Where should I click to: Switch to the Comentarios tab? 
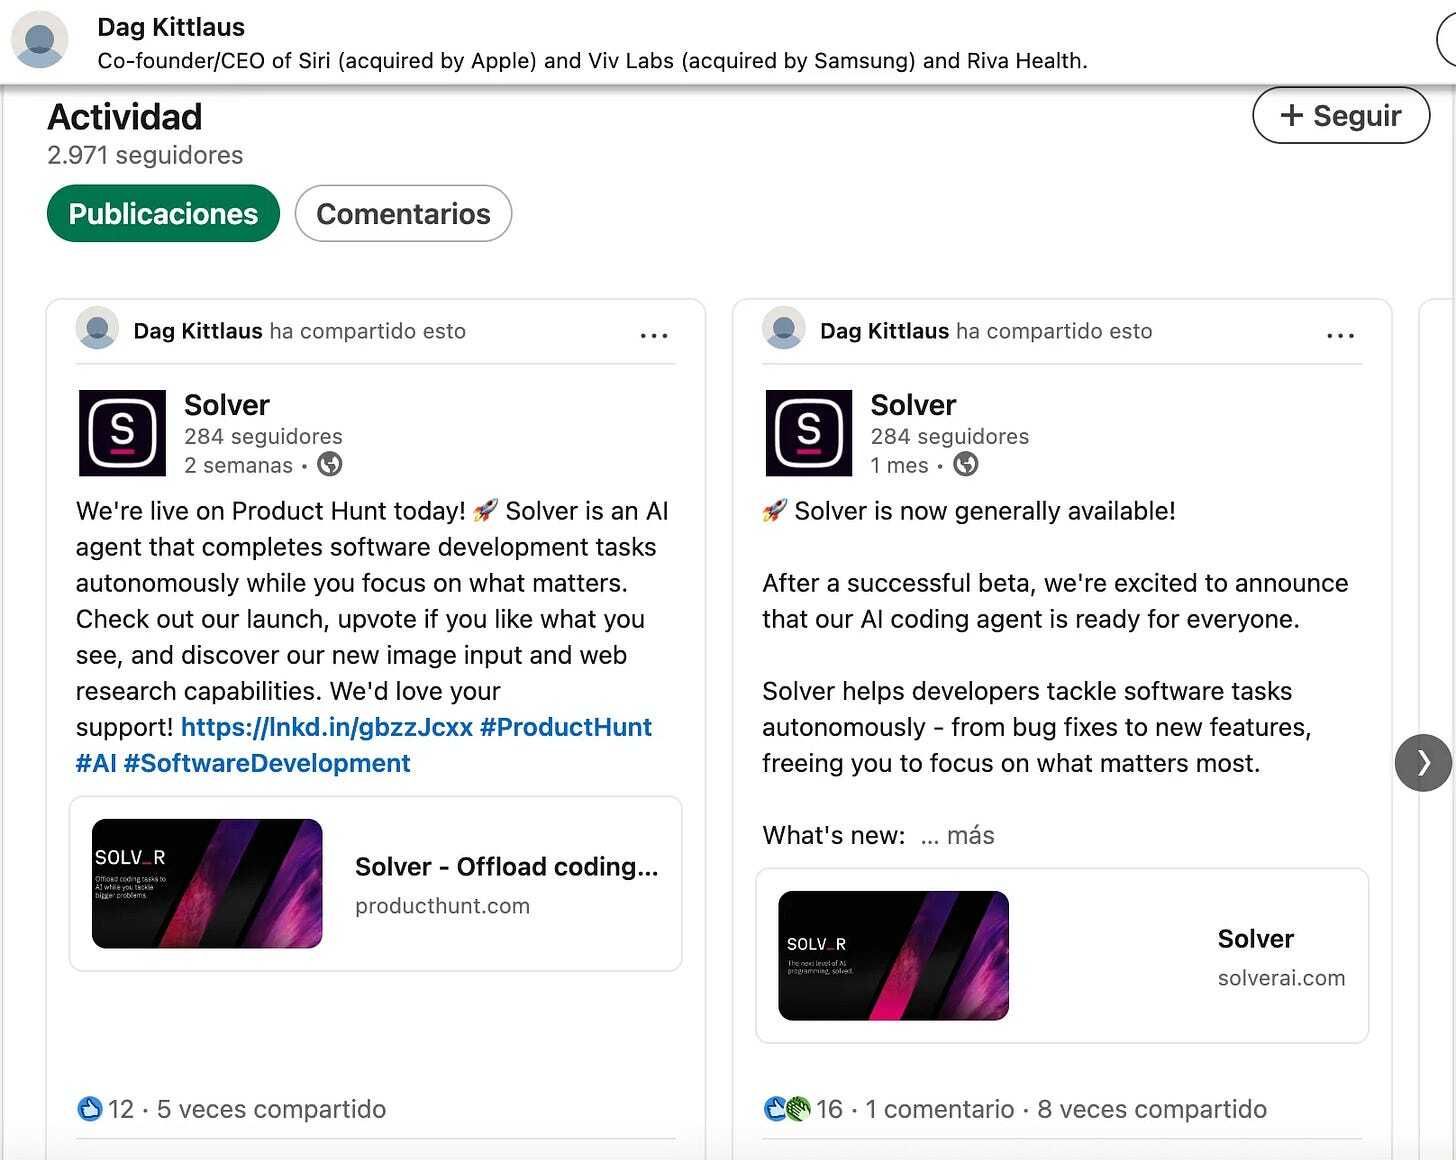403,213
